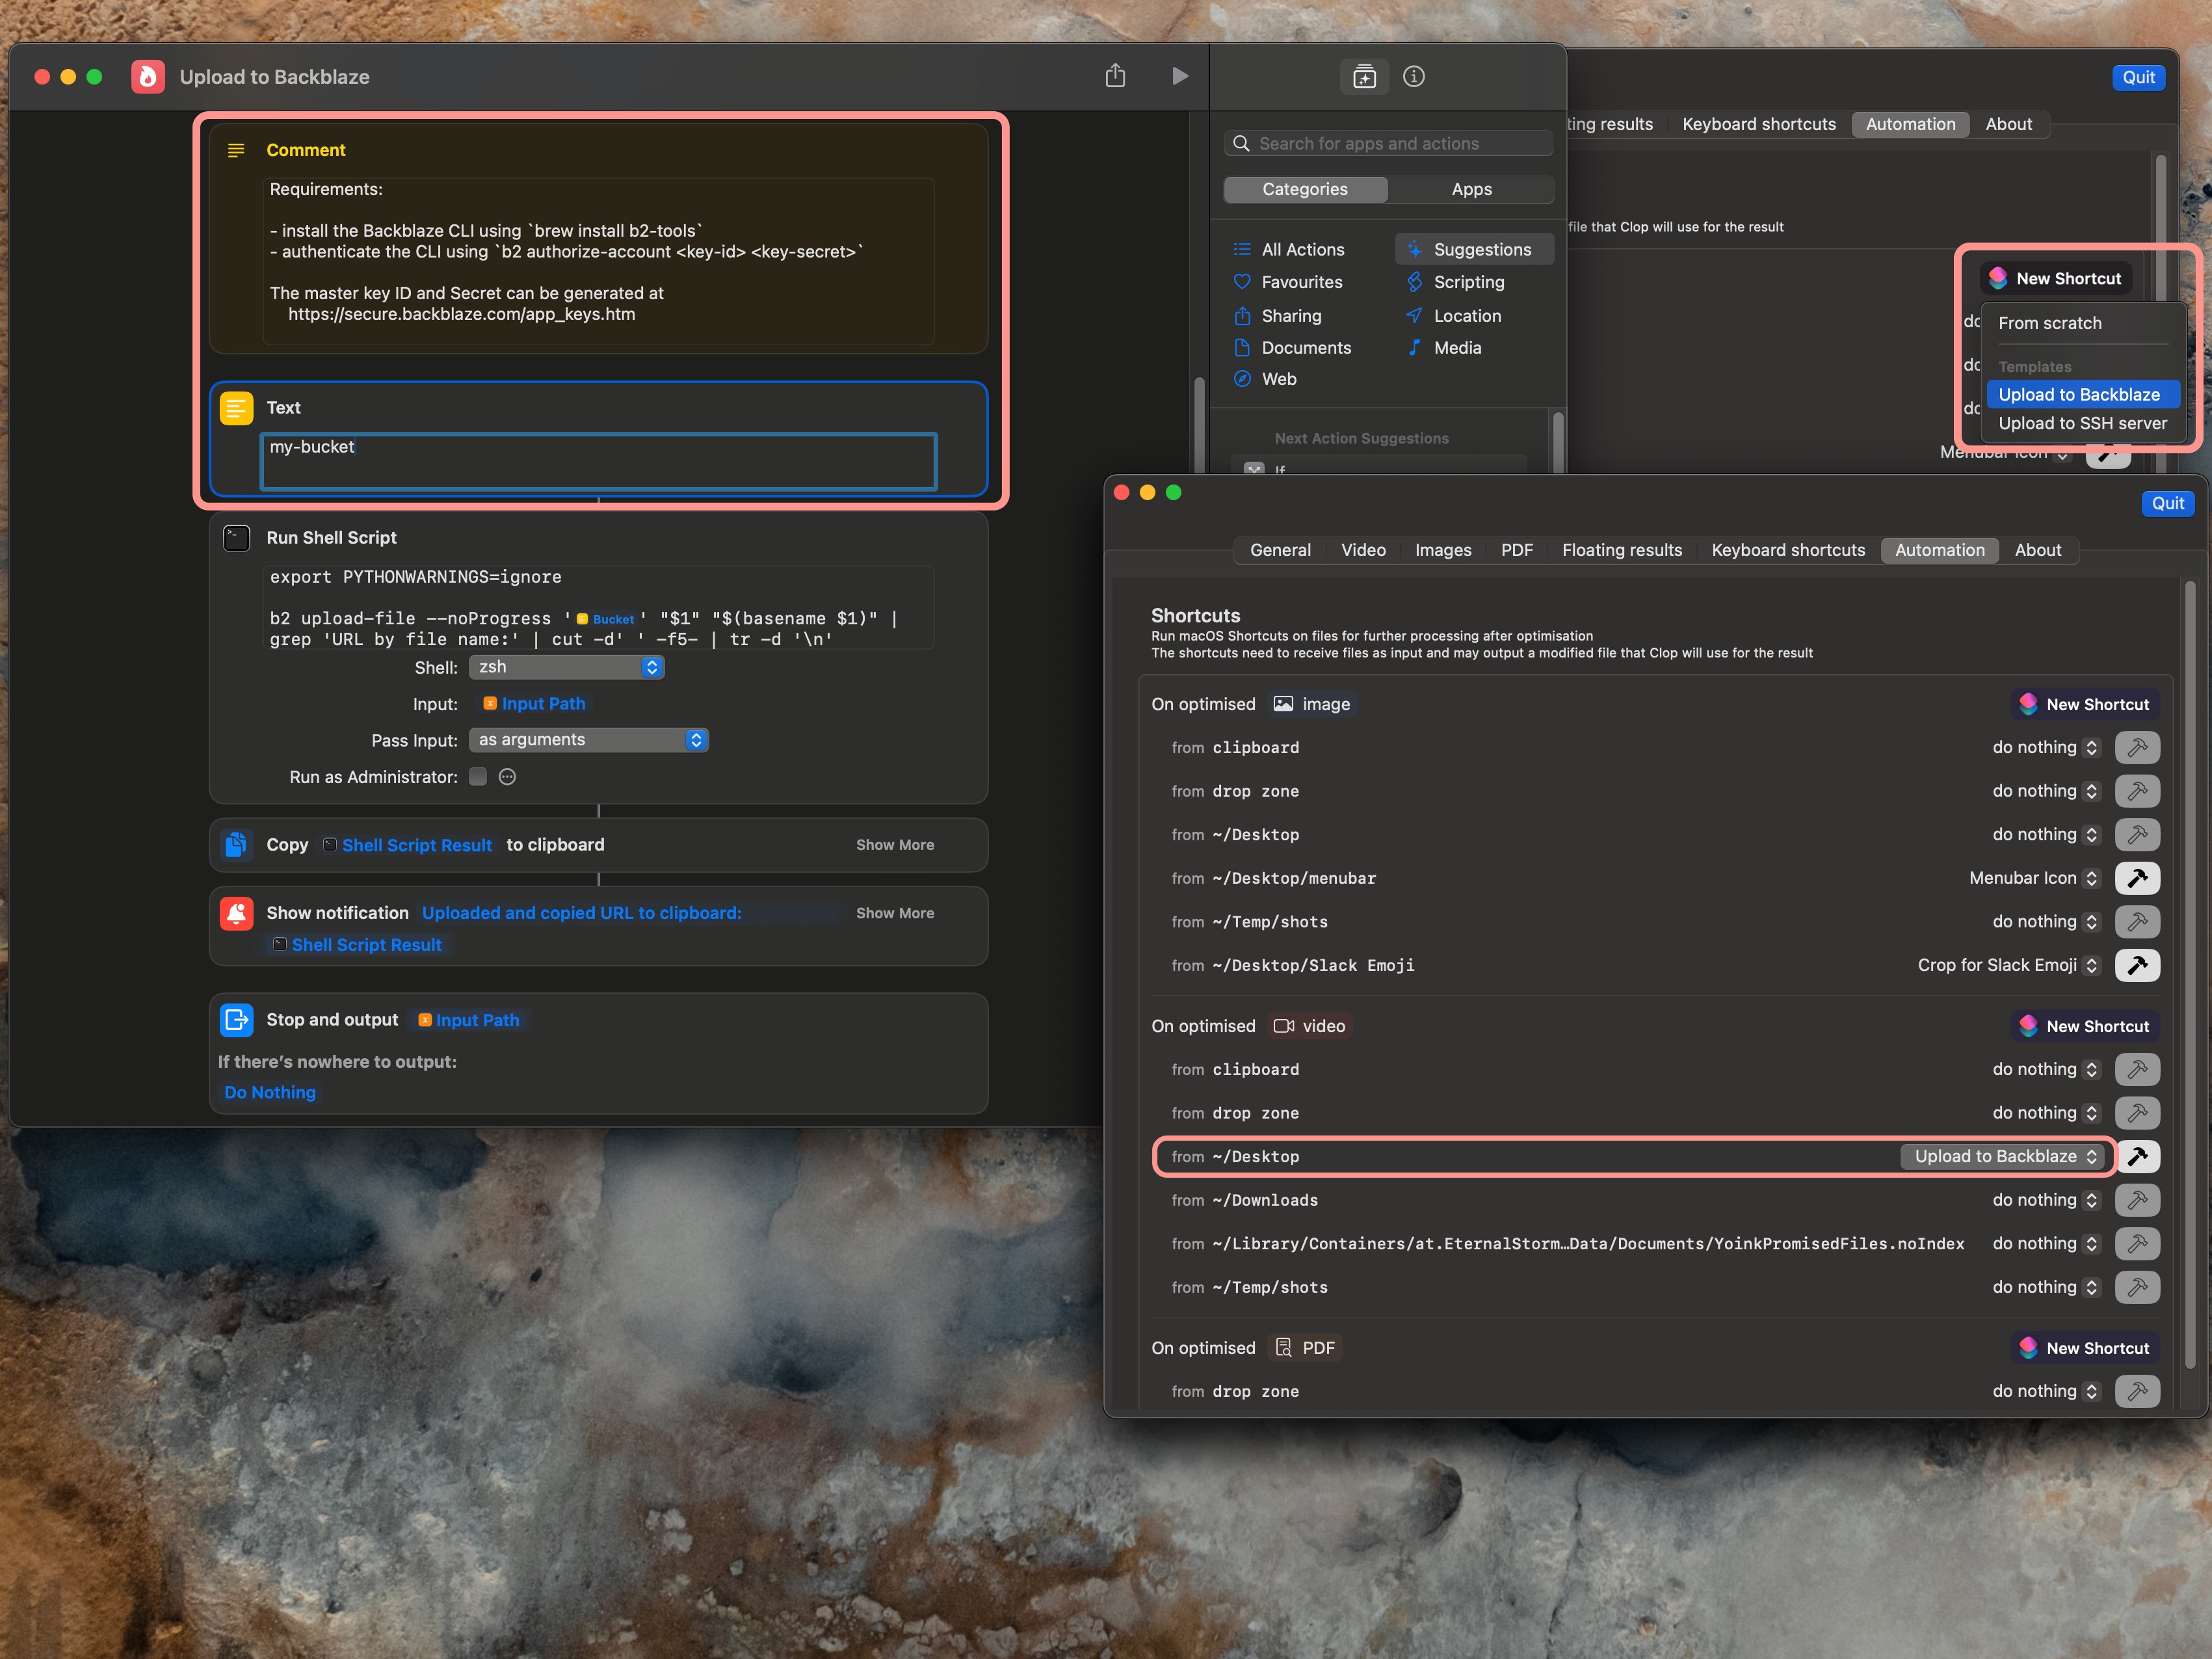The width and height of the screenshot is (2212, 1659).
Task: Click Show More on Copy action
Action: point(895,845)
